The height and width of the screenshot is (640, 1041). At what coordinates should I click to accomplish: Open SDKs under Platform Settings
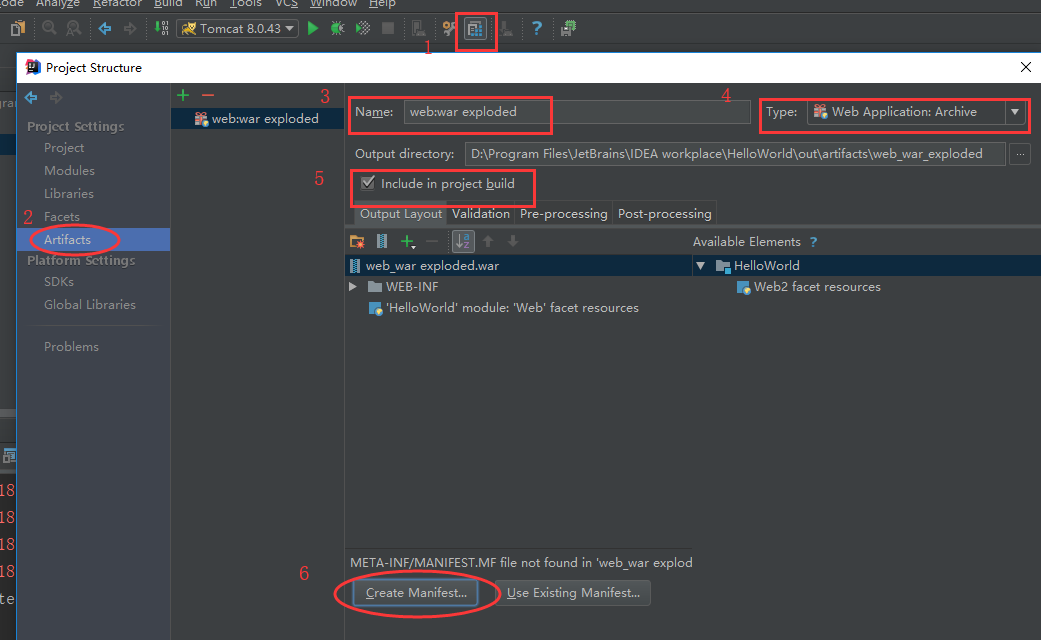click(58, 281)
